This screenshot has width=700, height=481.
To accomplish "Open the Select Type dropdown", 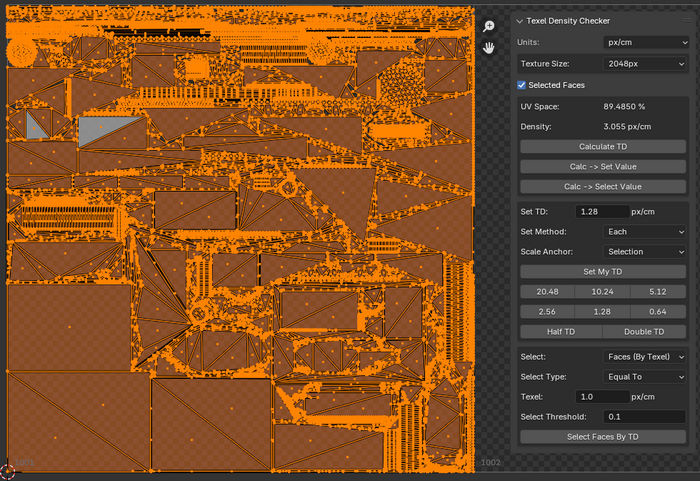I will [645, 376].
